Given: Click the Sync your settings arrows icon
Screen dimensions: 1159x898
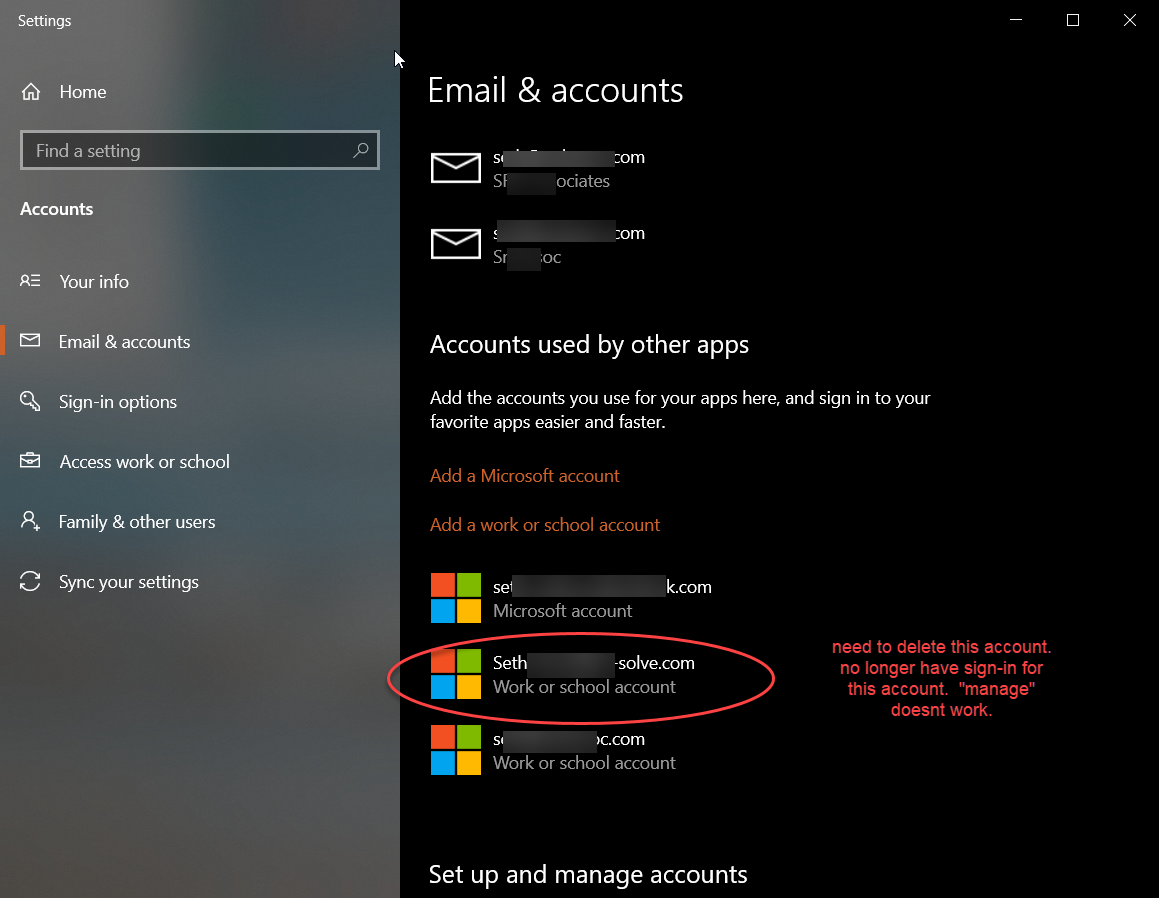Looking at the screenshot, I should (x=30, y=581).
